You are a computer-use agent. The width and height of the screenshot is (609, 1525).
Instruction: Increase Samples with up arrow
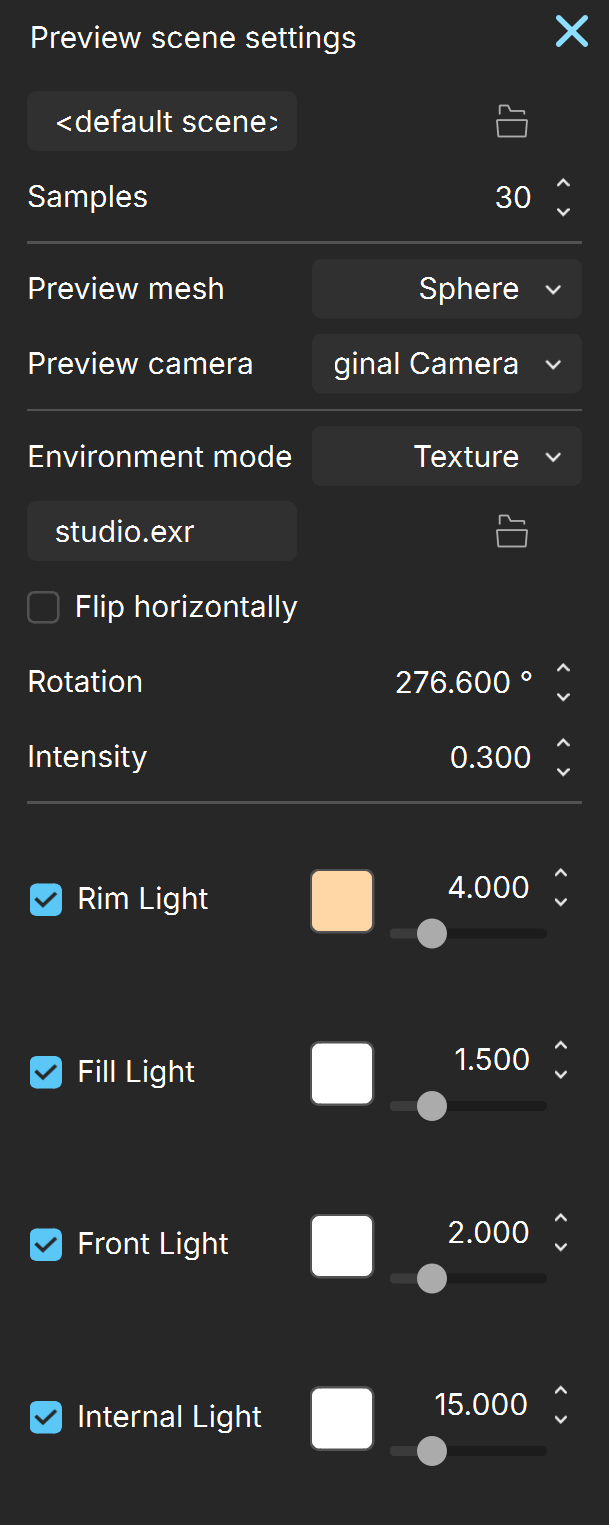(563, 184)
